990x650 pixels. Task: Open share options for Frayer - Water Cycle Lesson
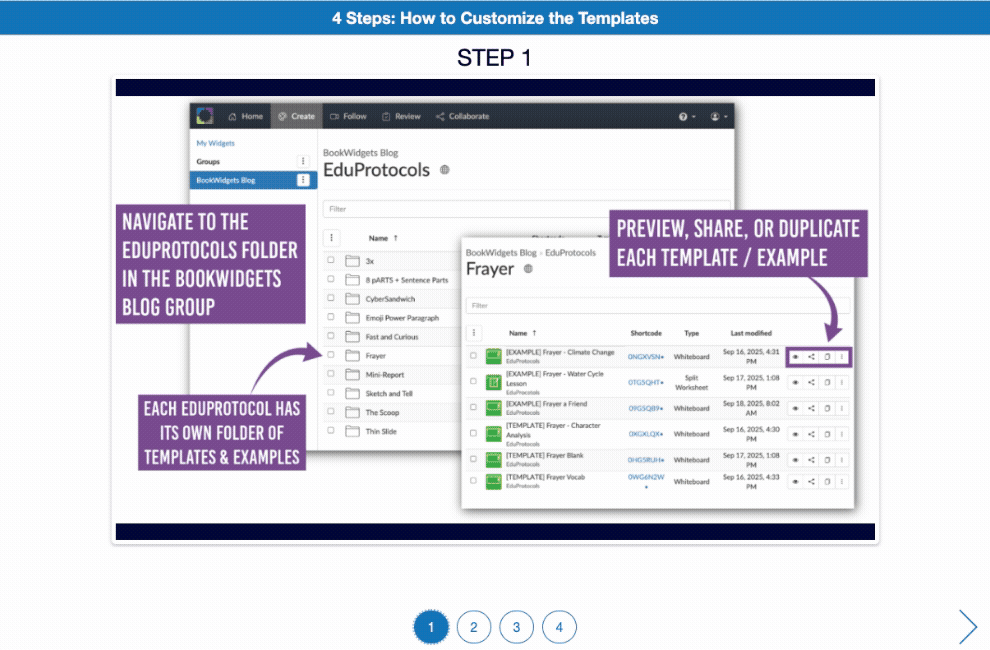pos(811,382)
